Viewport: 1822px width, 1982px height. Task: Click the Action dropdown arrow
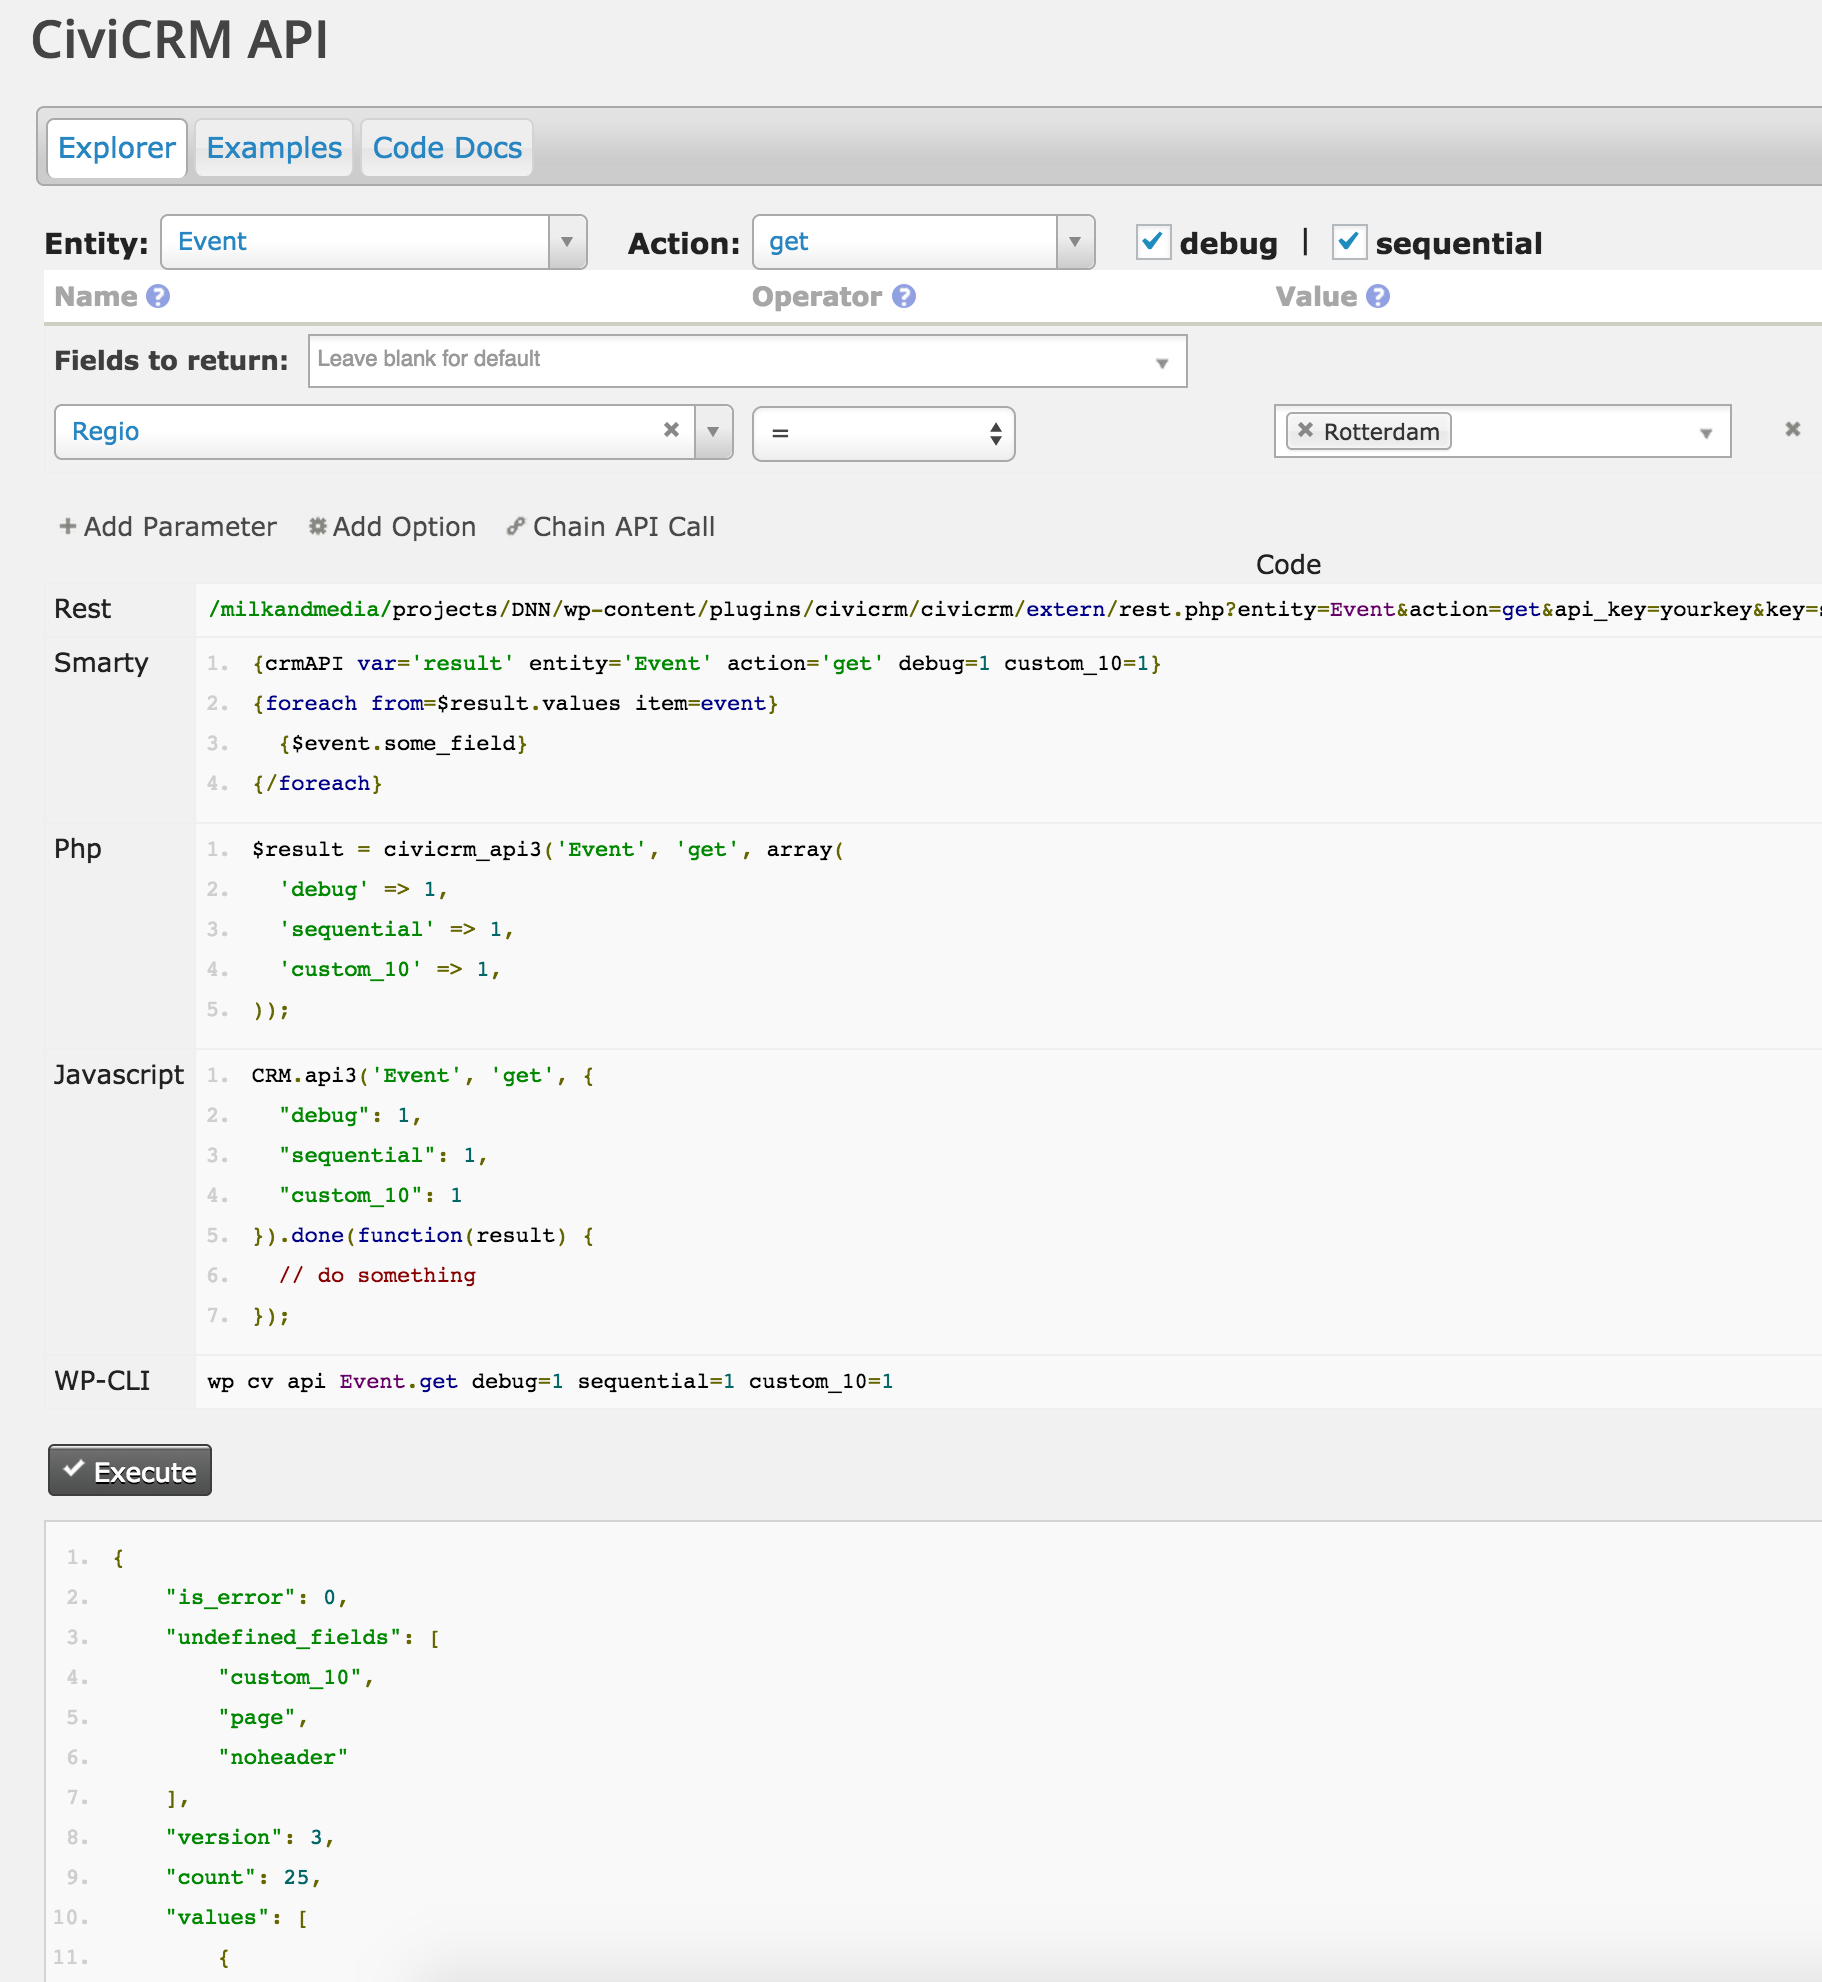pyautogui.click(x=1075, y=242)
